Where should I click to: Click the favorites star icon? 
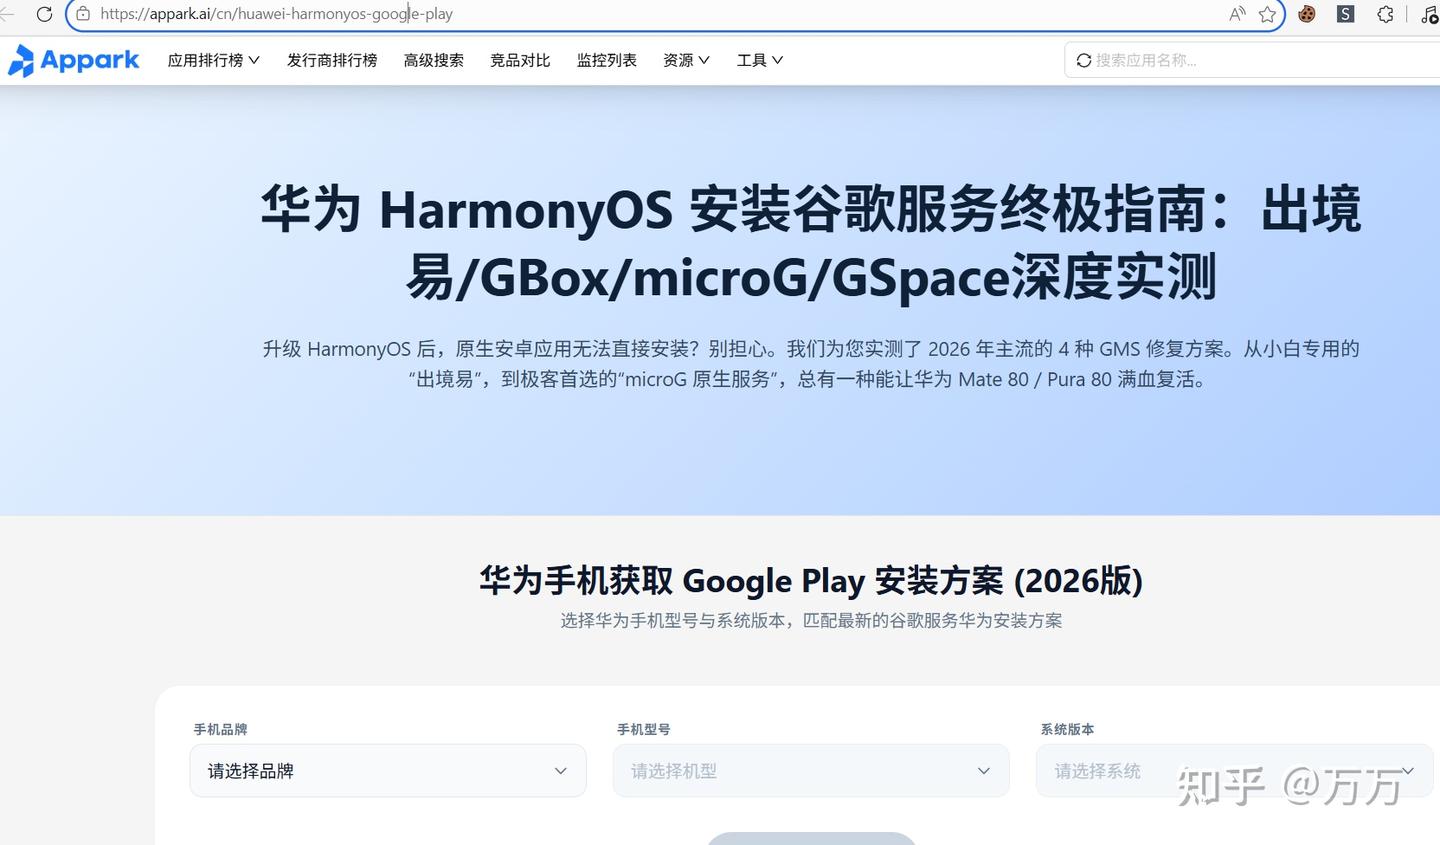point(1267,14)
